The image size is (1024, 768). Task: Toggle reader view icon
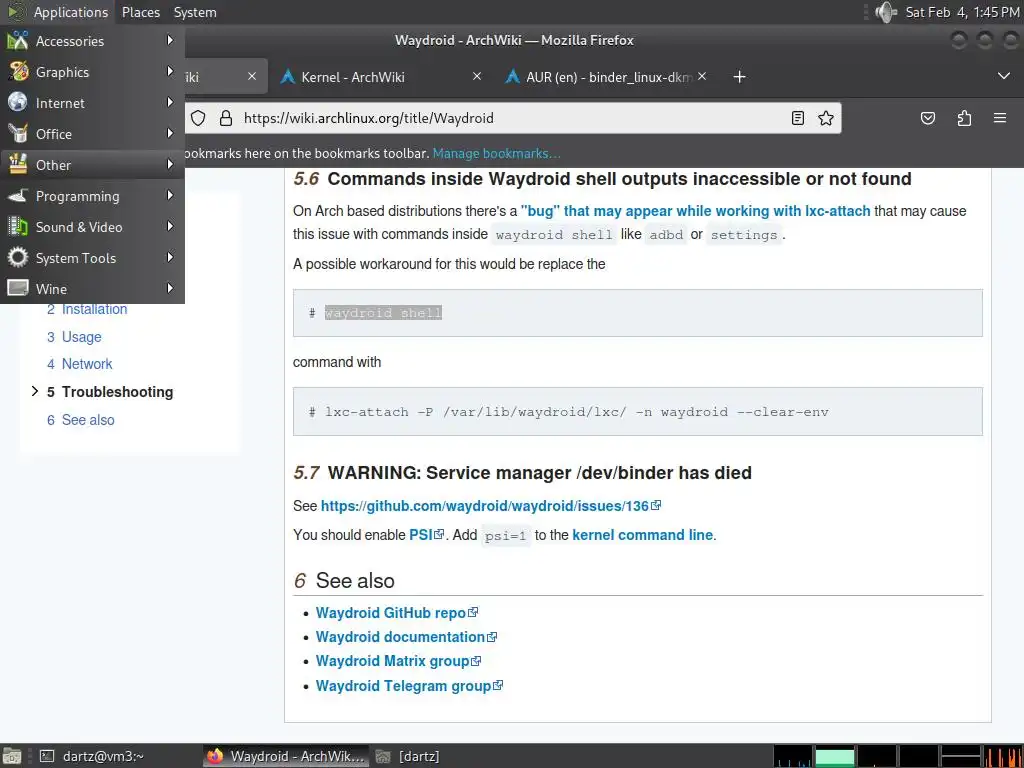797,118
